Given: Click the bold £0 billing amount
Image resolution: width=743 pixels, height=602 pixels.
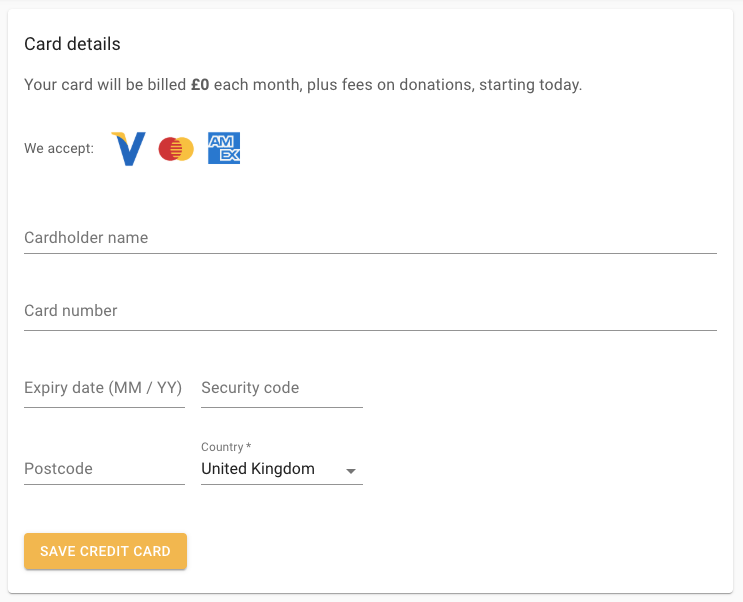Looking at the screenshot, I should coord(200,85).
